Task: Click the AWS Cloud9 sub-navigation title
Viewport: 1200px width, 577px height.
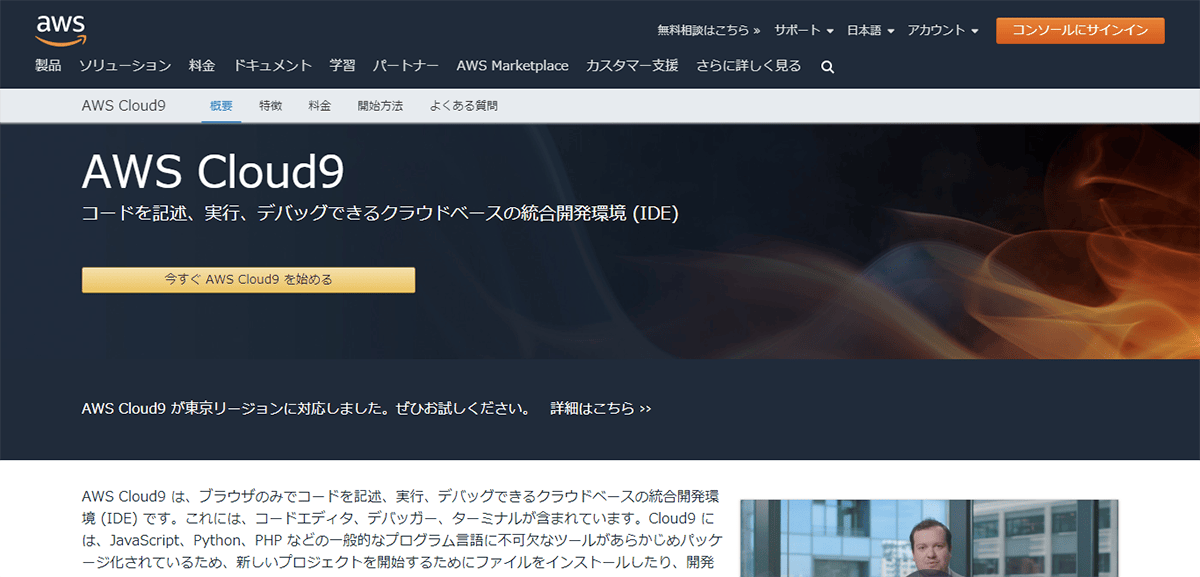Action: coord(124,105)
